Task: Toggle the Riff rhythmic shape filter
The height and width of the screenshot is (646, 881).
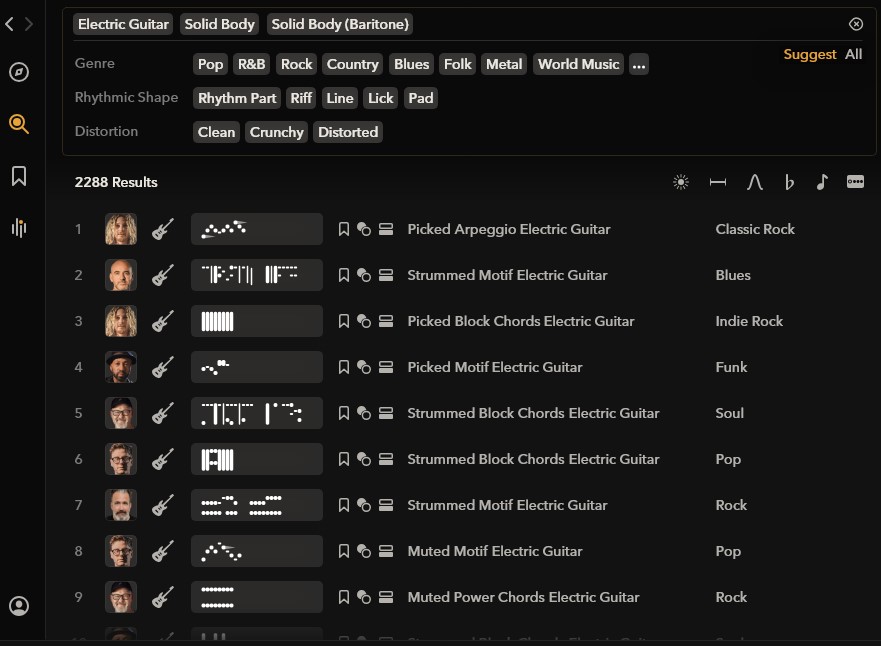Action: click(301, 98)
